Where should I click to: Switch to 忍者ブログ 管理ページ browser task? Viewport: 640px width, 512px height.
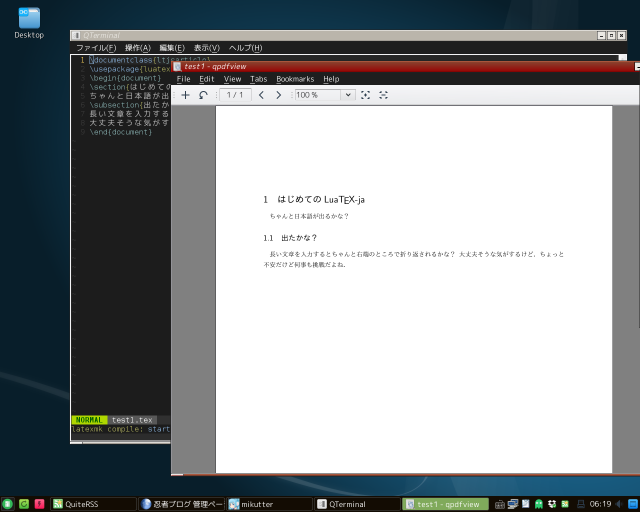click(181, 504)
